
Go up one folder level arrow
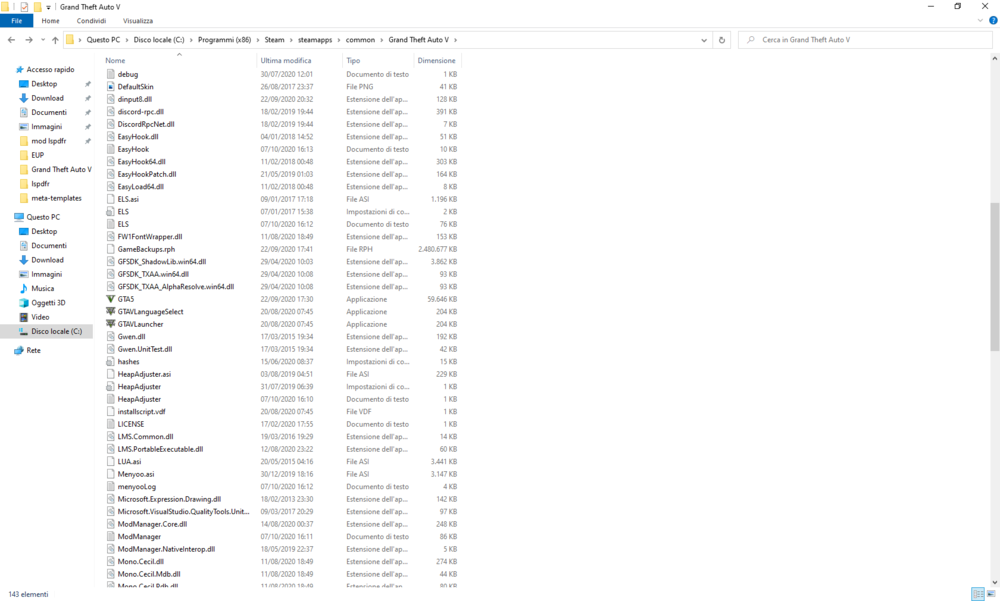tap(55, 40)
